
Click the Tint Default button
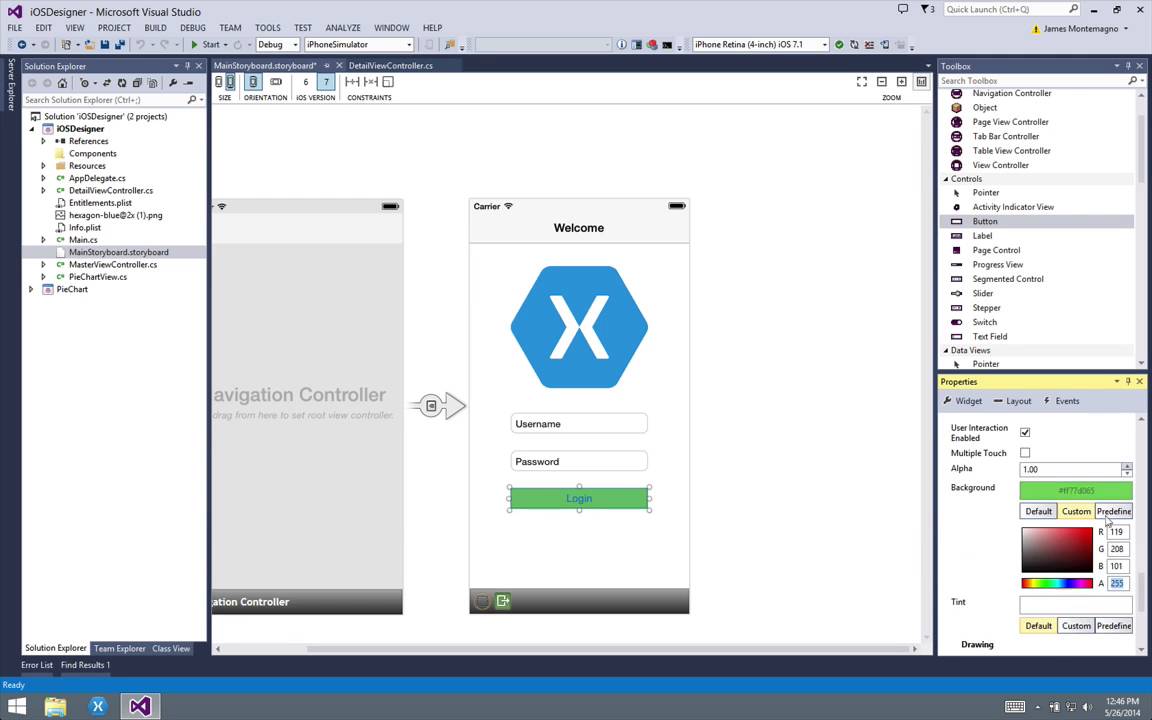coord(1038,626)
